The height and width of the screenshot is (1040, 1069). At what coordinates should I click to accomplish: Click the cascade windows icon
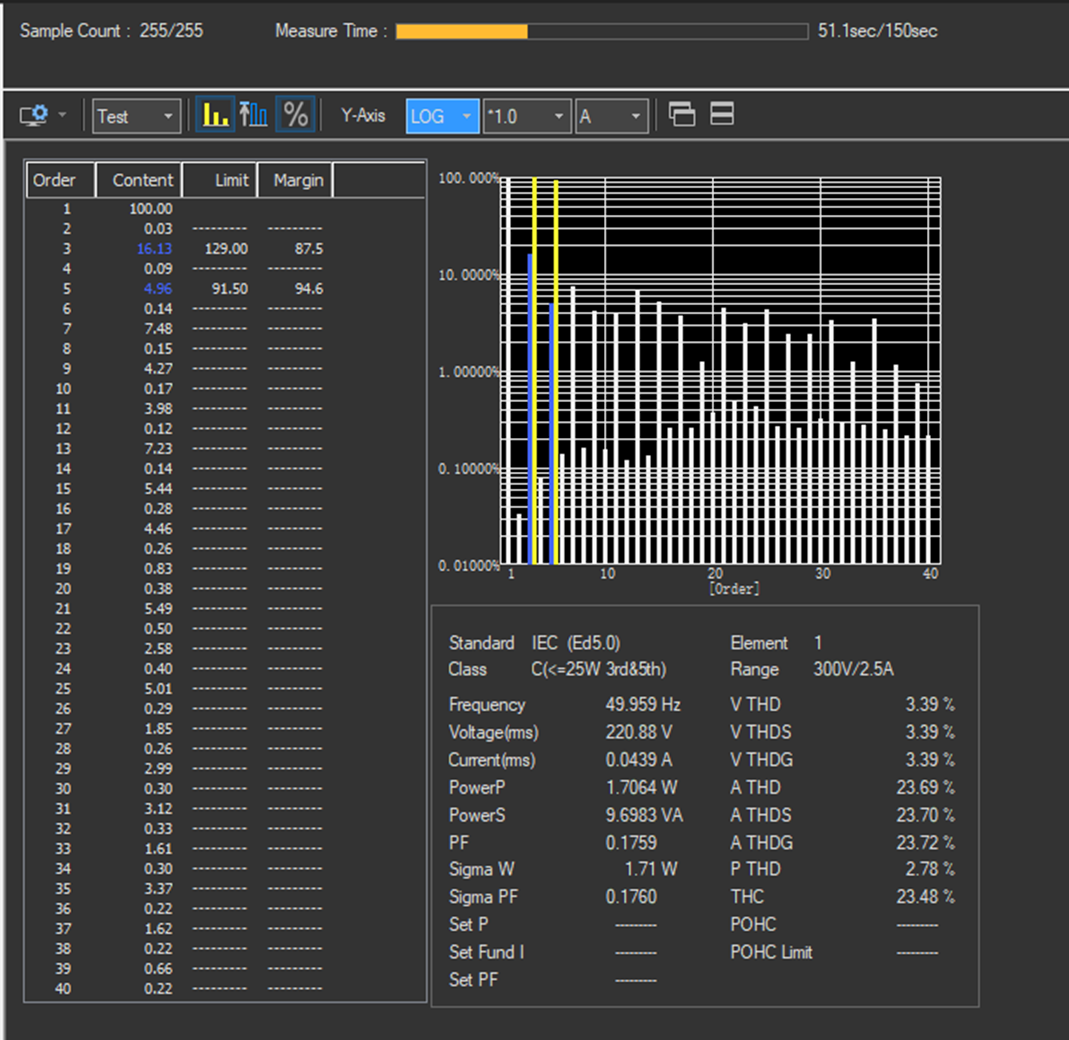[x=682, y=114]
